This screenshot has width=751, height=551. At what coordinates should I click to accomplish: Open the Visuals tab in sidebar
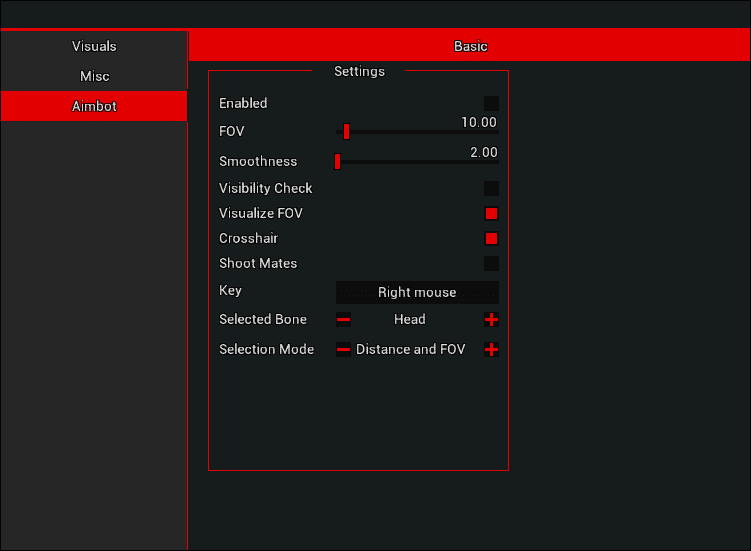coord(94,46)
